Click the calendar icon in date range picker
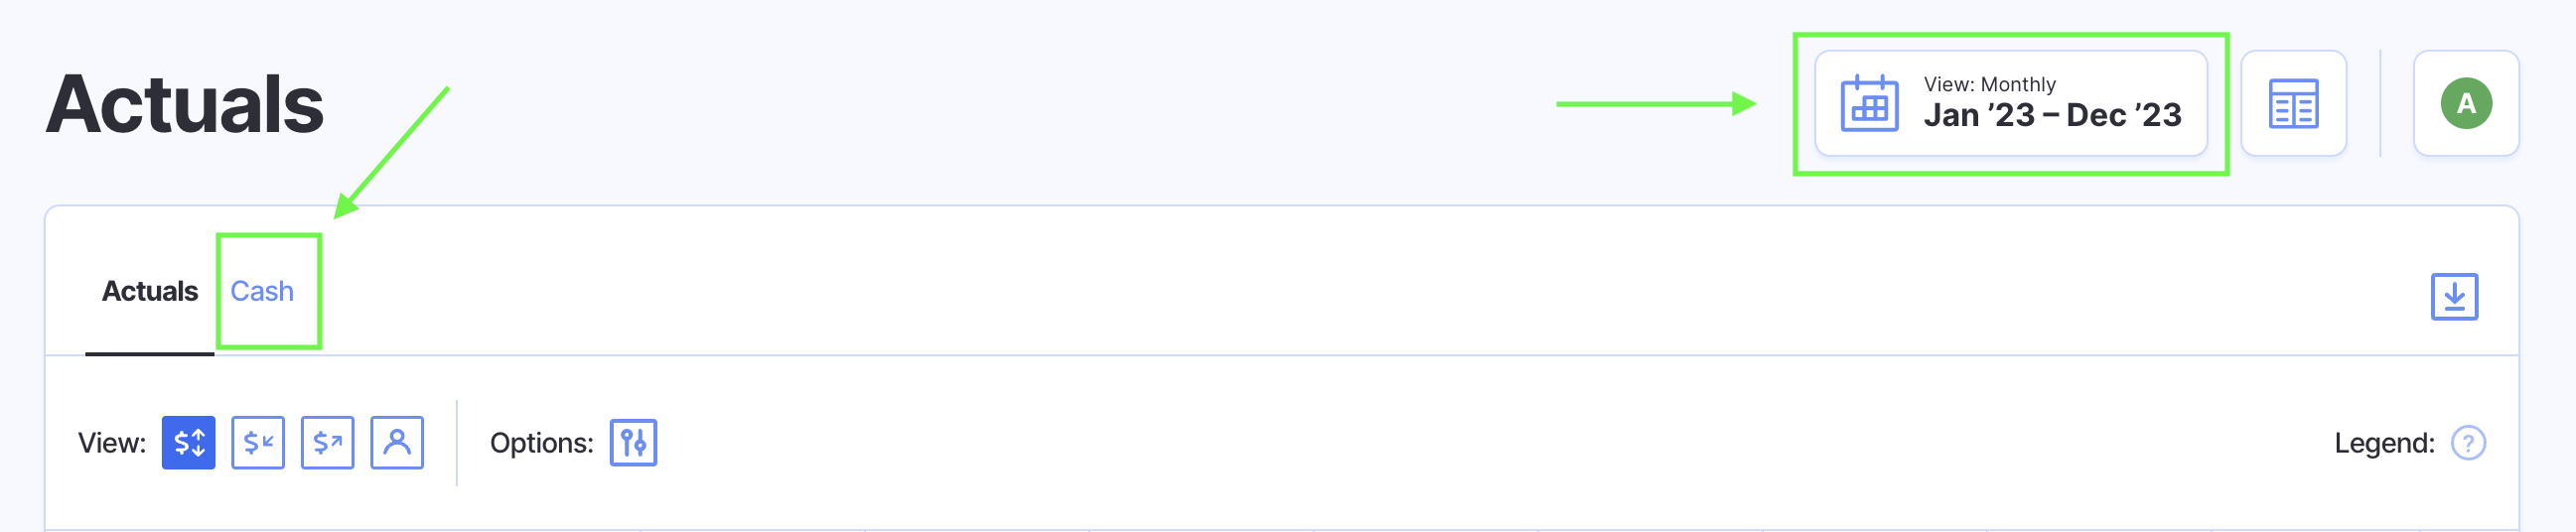 [x=1869, y=103]
